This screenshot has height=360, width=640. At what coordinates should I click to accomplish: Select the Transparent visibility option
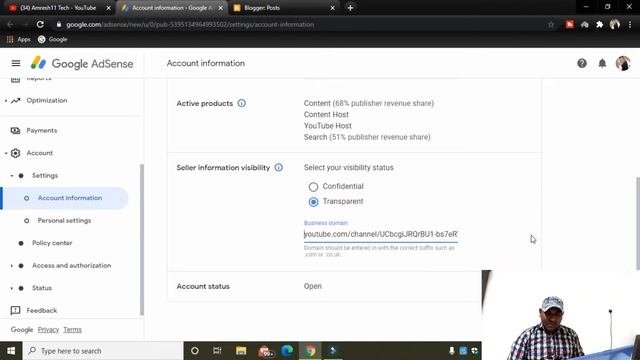pyautogui.click(x=313, y=202)
